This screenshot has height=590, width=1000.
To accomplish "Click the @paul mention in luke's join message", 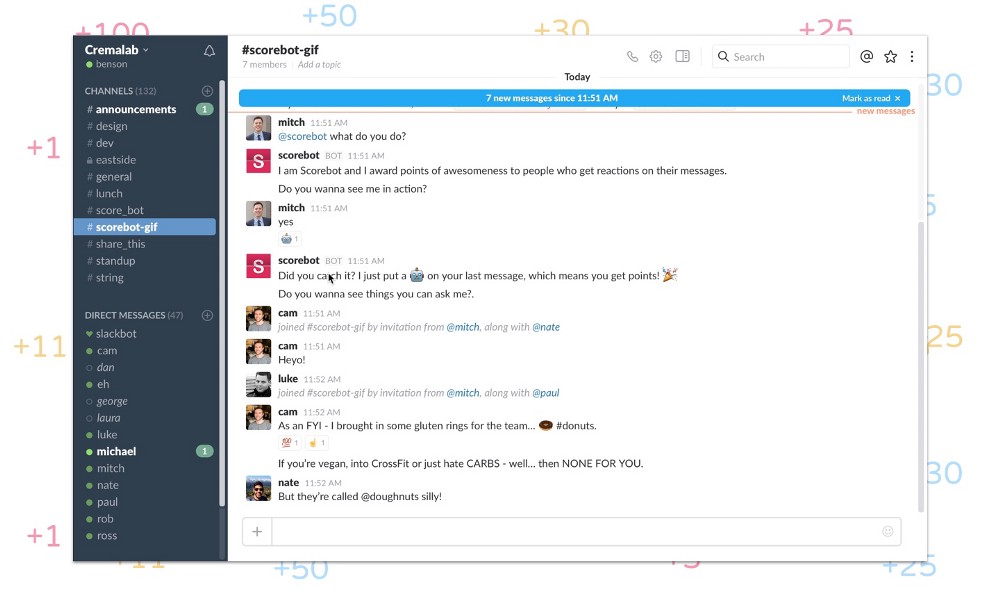I will [545, 393].
